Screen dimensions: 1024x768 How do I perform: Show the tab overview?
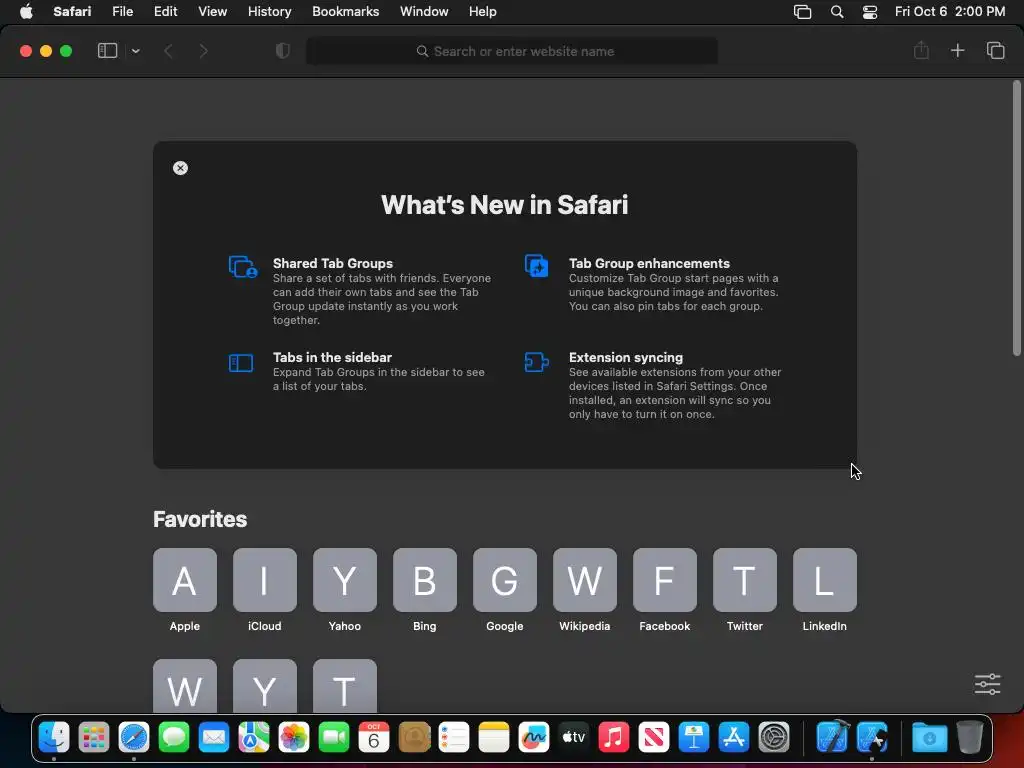click(995, 50)
